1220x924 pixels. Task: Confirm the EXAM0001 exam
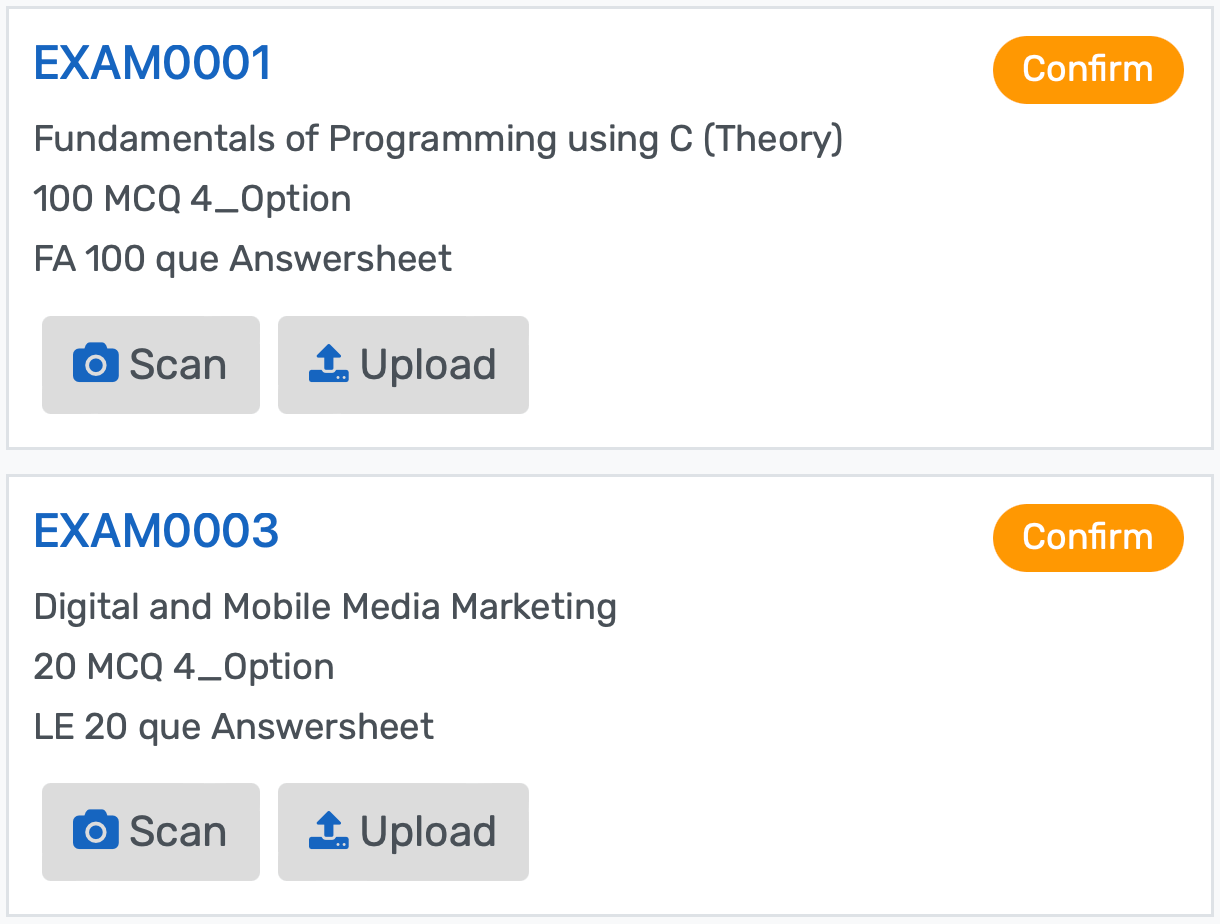[x=1088, y=69]
